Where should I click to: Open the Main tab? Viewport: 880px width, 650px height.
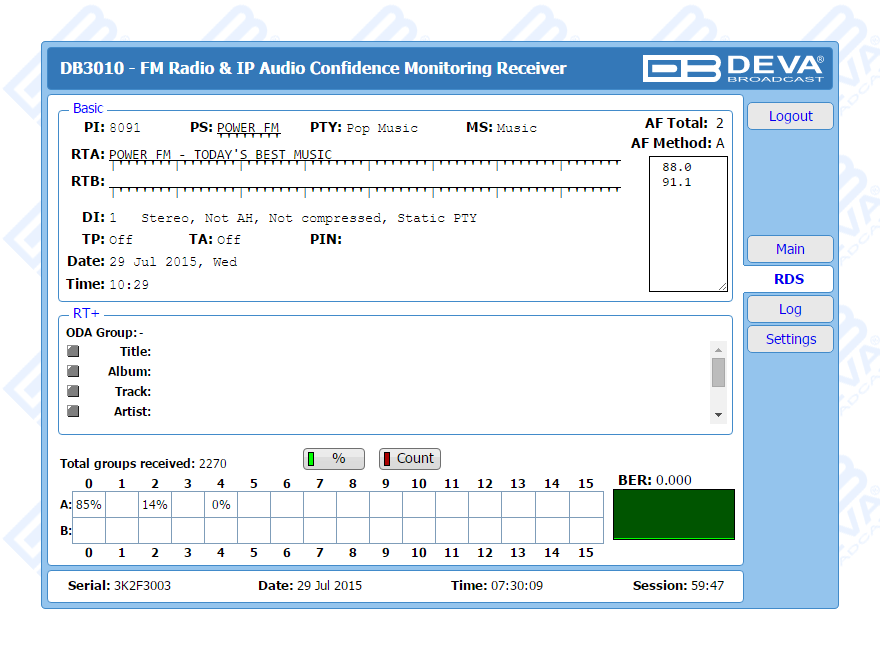790,249
